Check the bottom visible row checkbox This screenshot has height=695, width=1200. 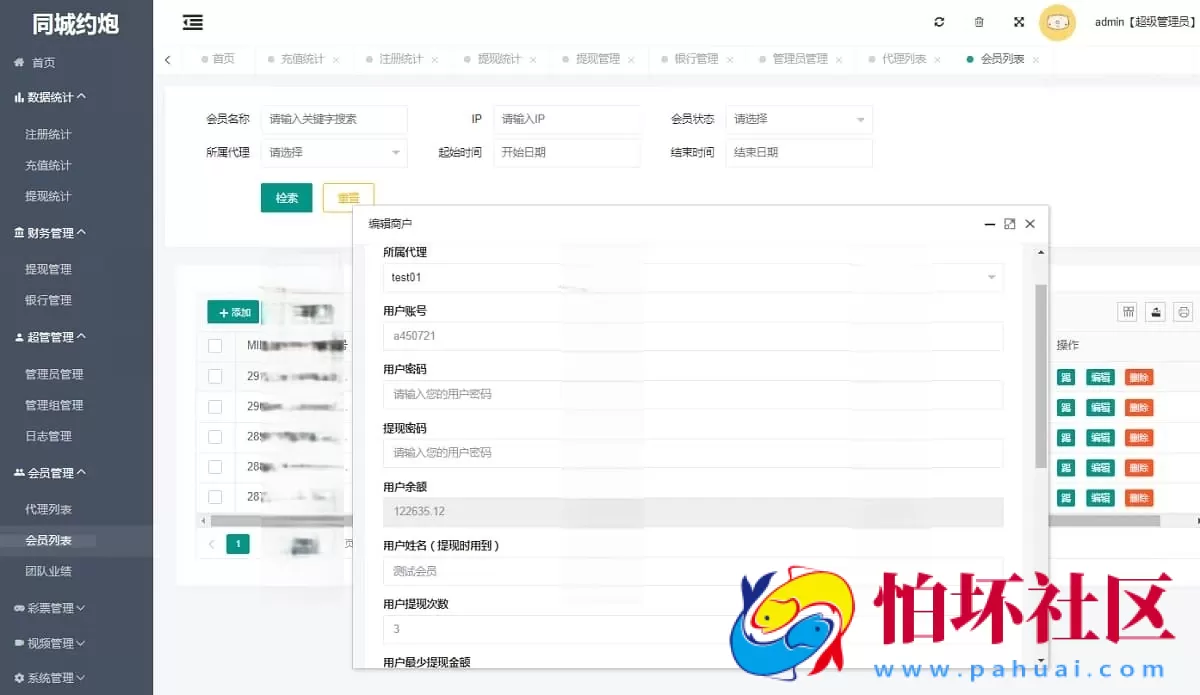(215, 496)
